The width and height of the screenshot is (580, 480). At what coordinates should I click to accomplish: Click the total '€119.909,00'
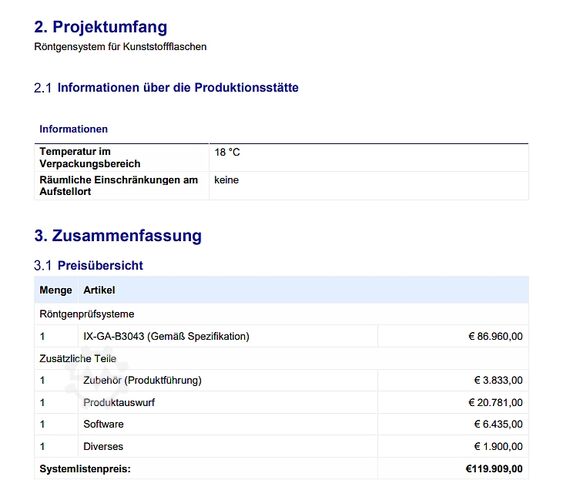(x=494, y=469)
